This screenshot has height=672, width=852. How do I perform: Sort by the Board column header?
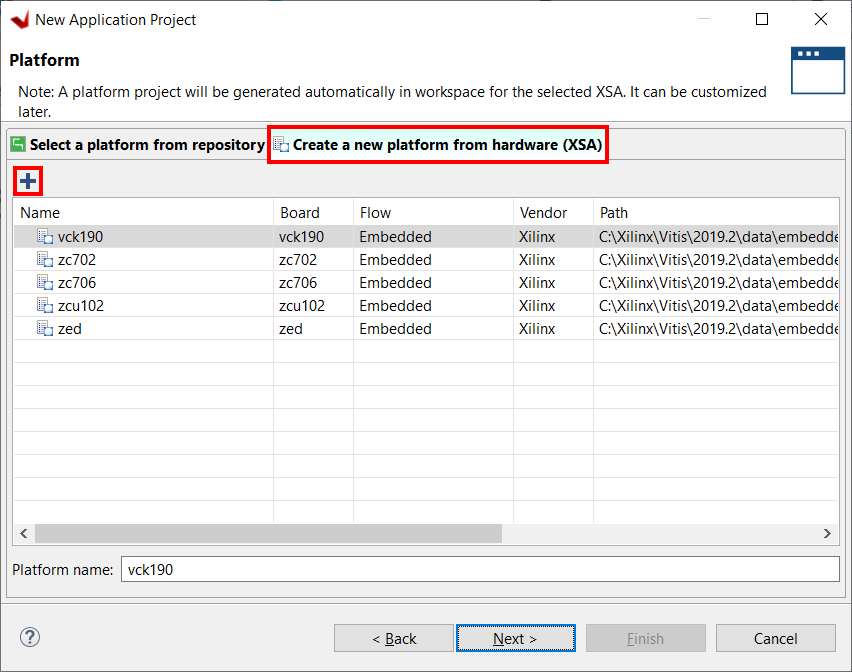[x=314, y=212]
